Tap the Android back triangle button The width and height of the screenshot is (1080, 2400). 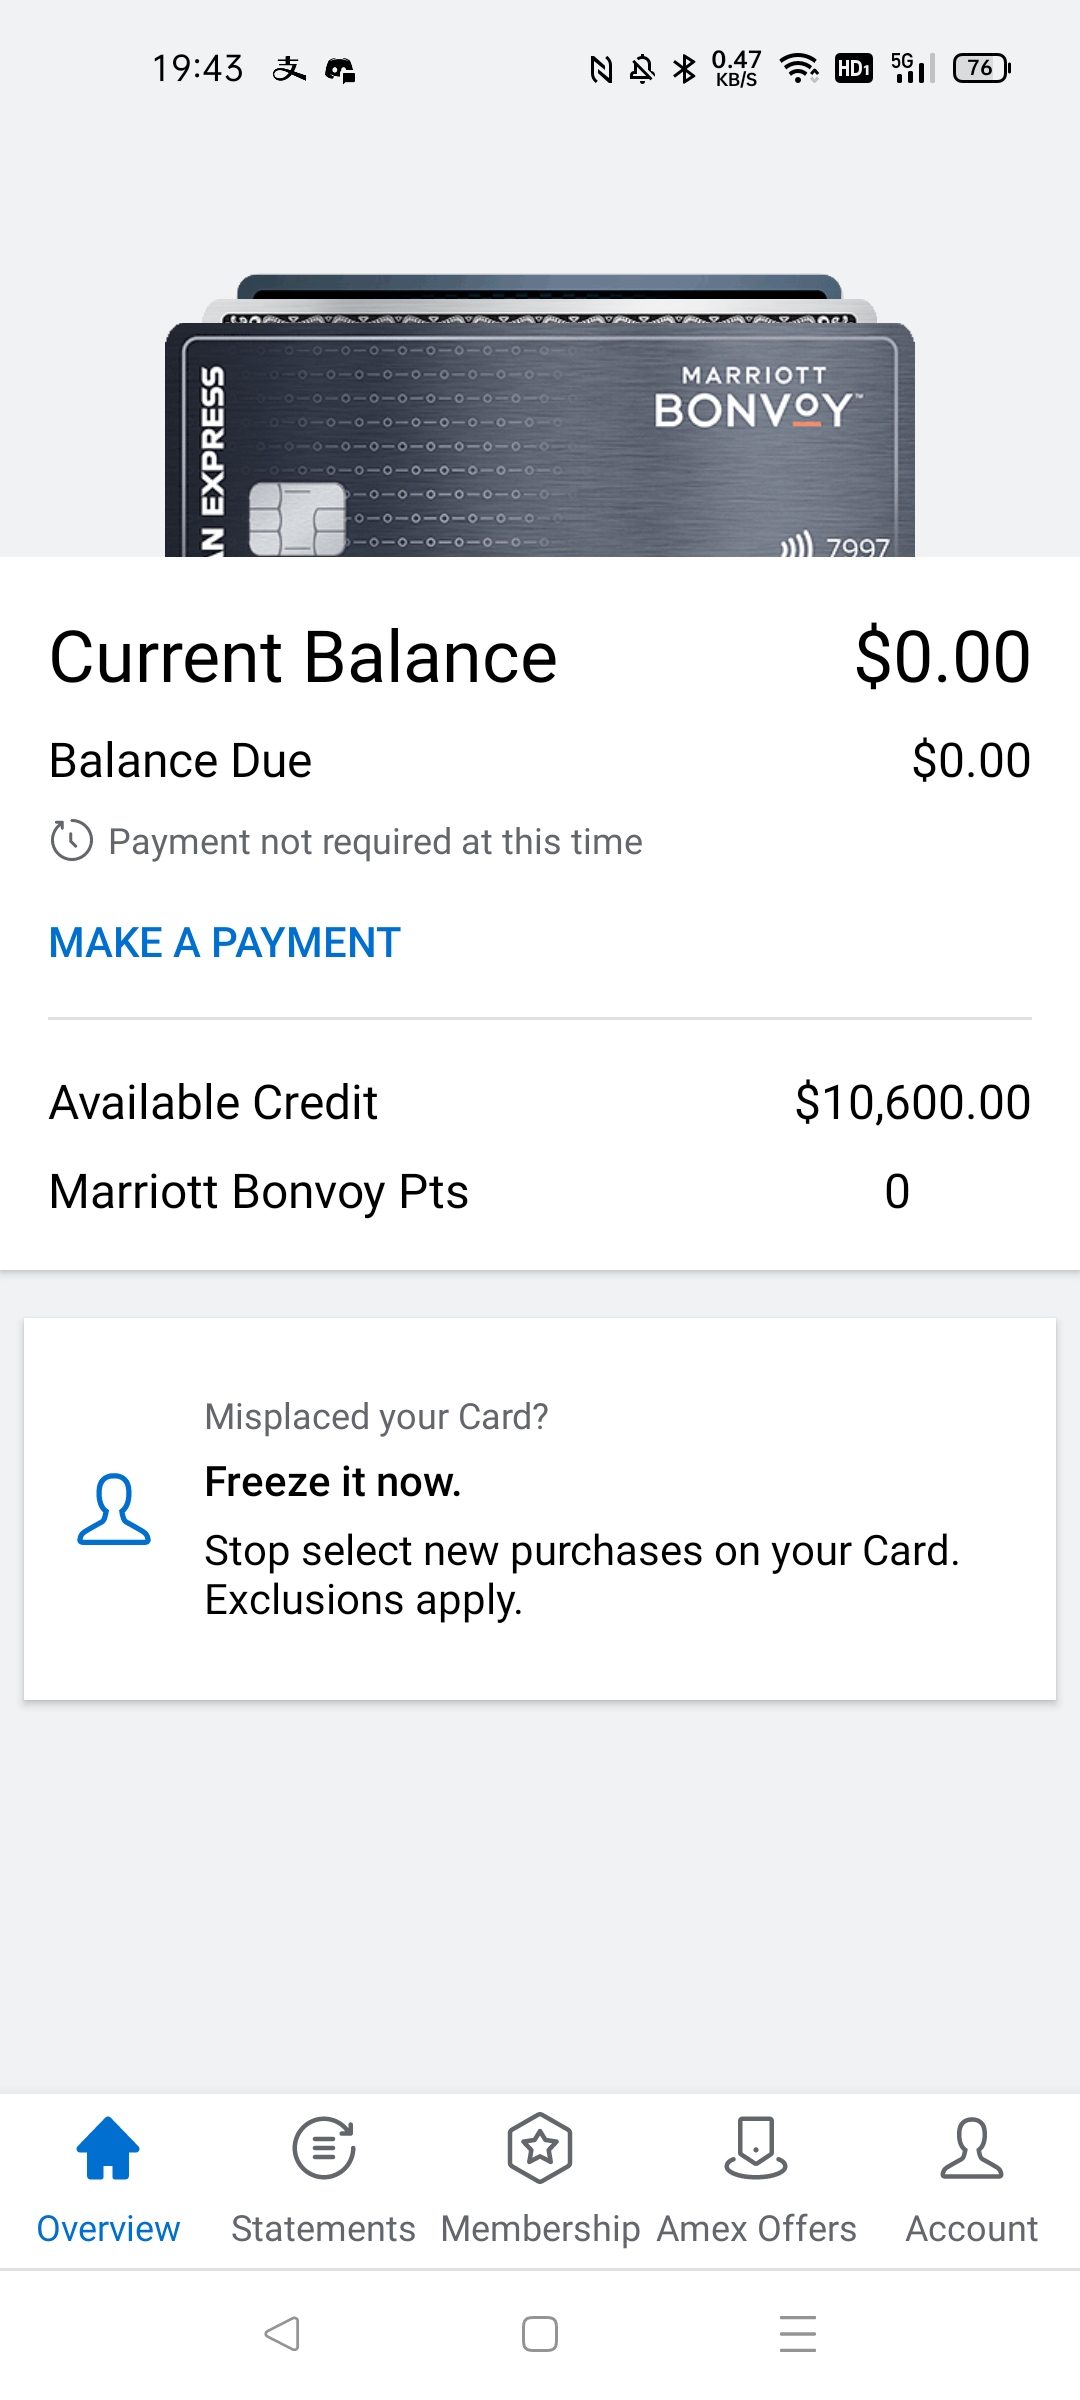pos(282,2334)
